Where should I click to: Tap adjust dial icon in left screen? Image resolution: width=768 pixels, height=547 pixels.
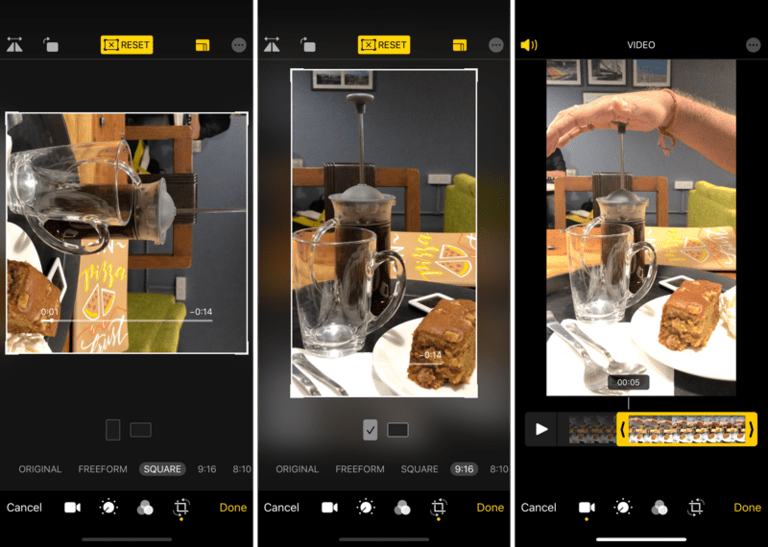109,507
